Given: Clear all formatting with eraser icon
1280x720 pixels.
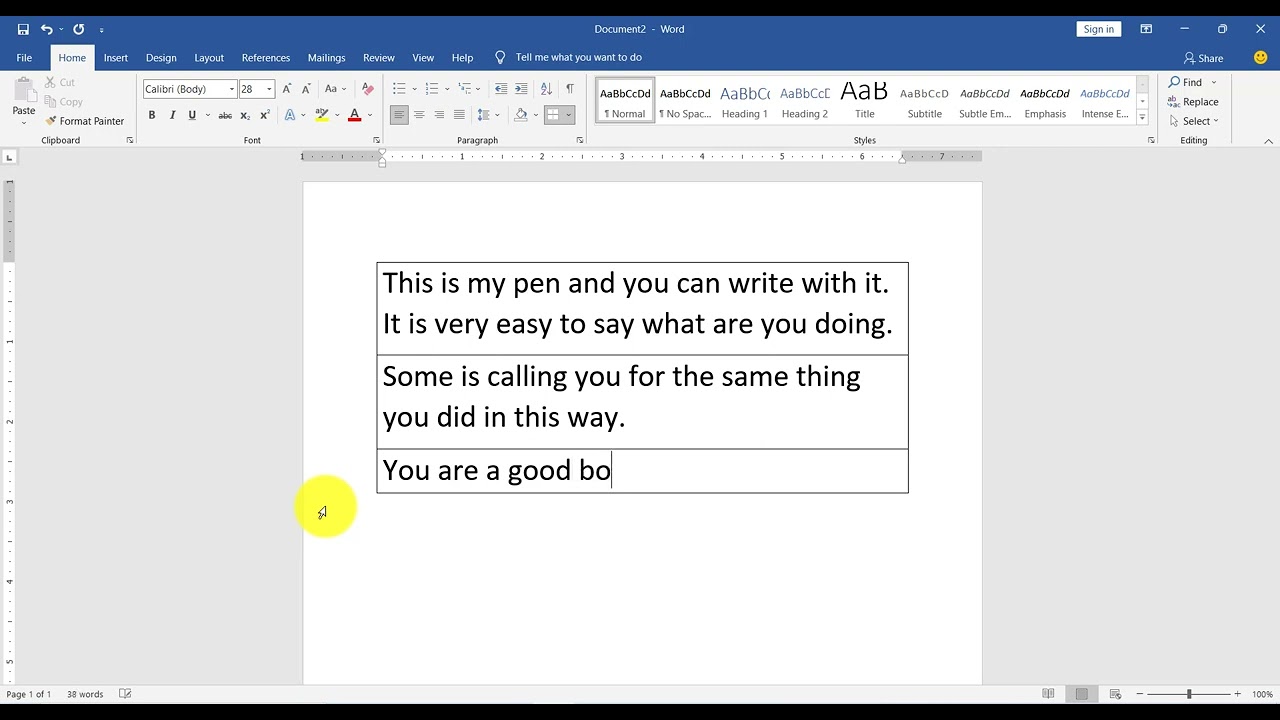Looking at the screenshot, I should click(367, 89).
